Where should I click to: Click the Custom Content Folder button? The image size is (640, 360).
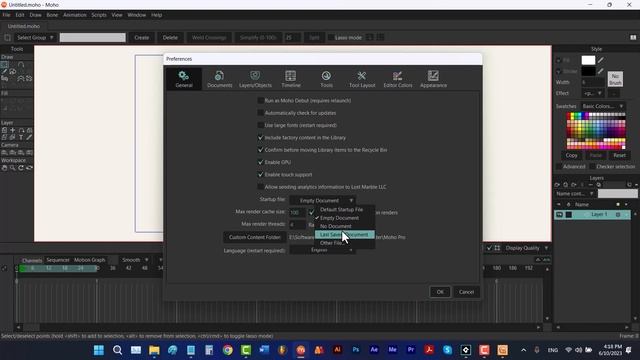254,237
